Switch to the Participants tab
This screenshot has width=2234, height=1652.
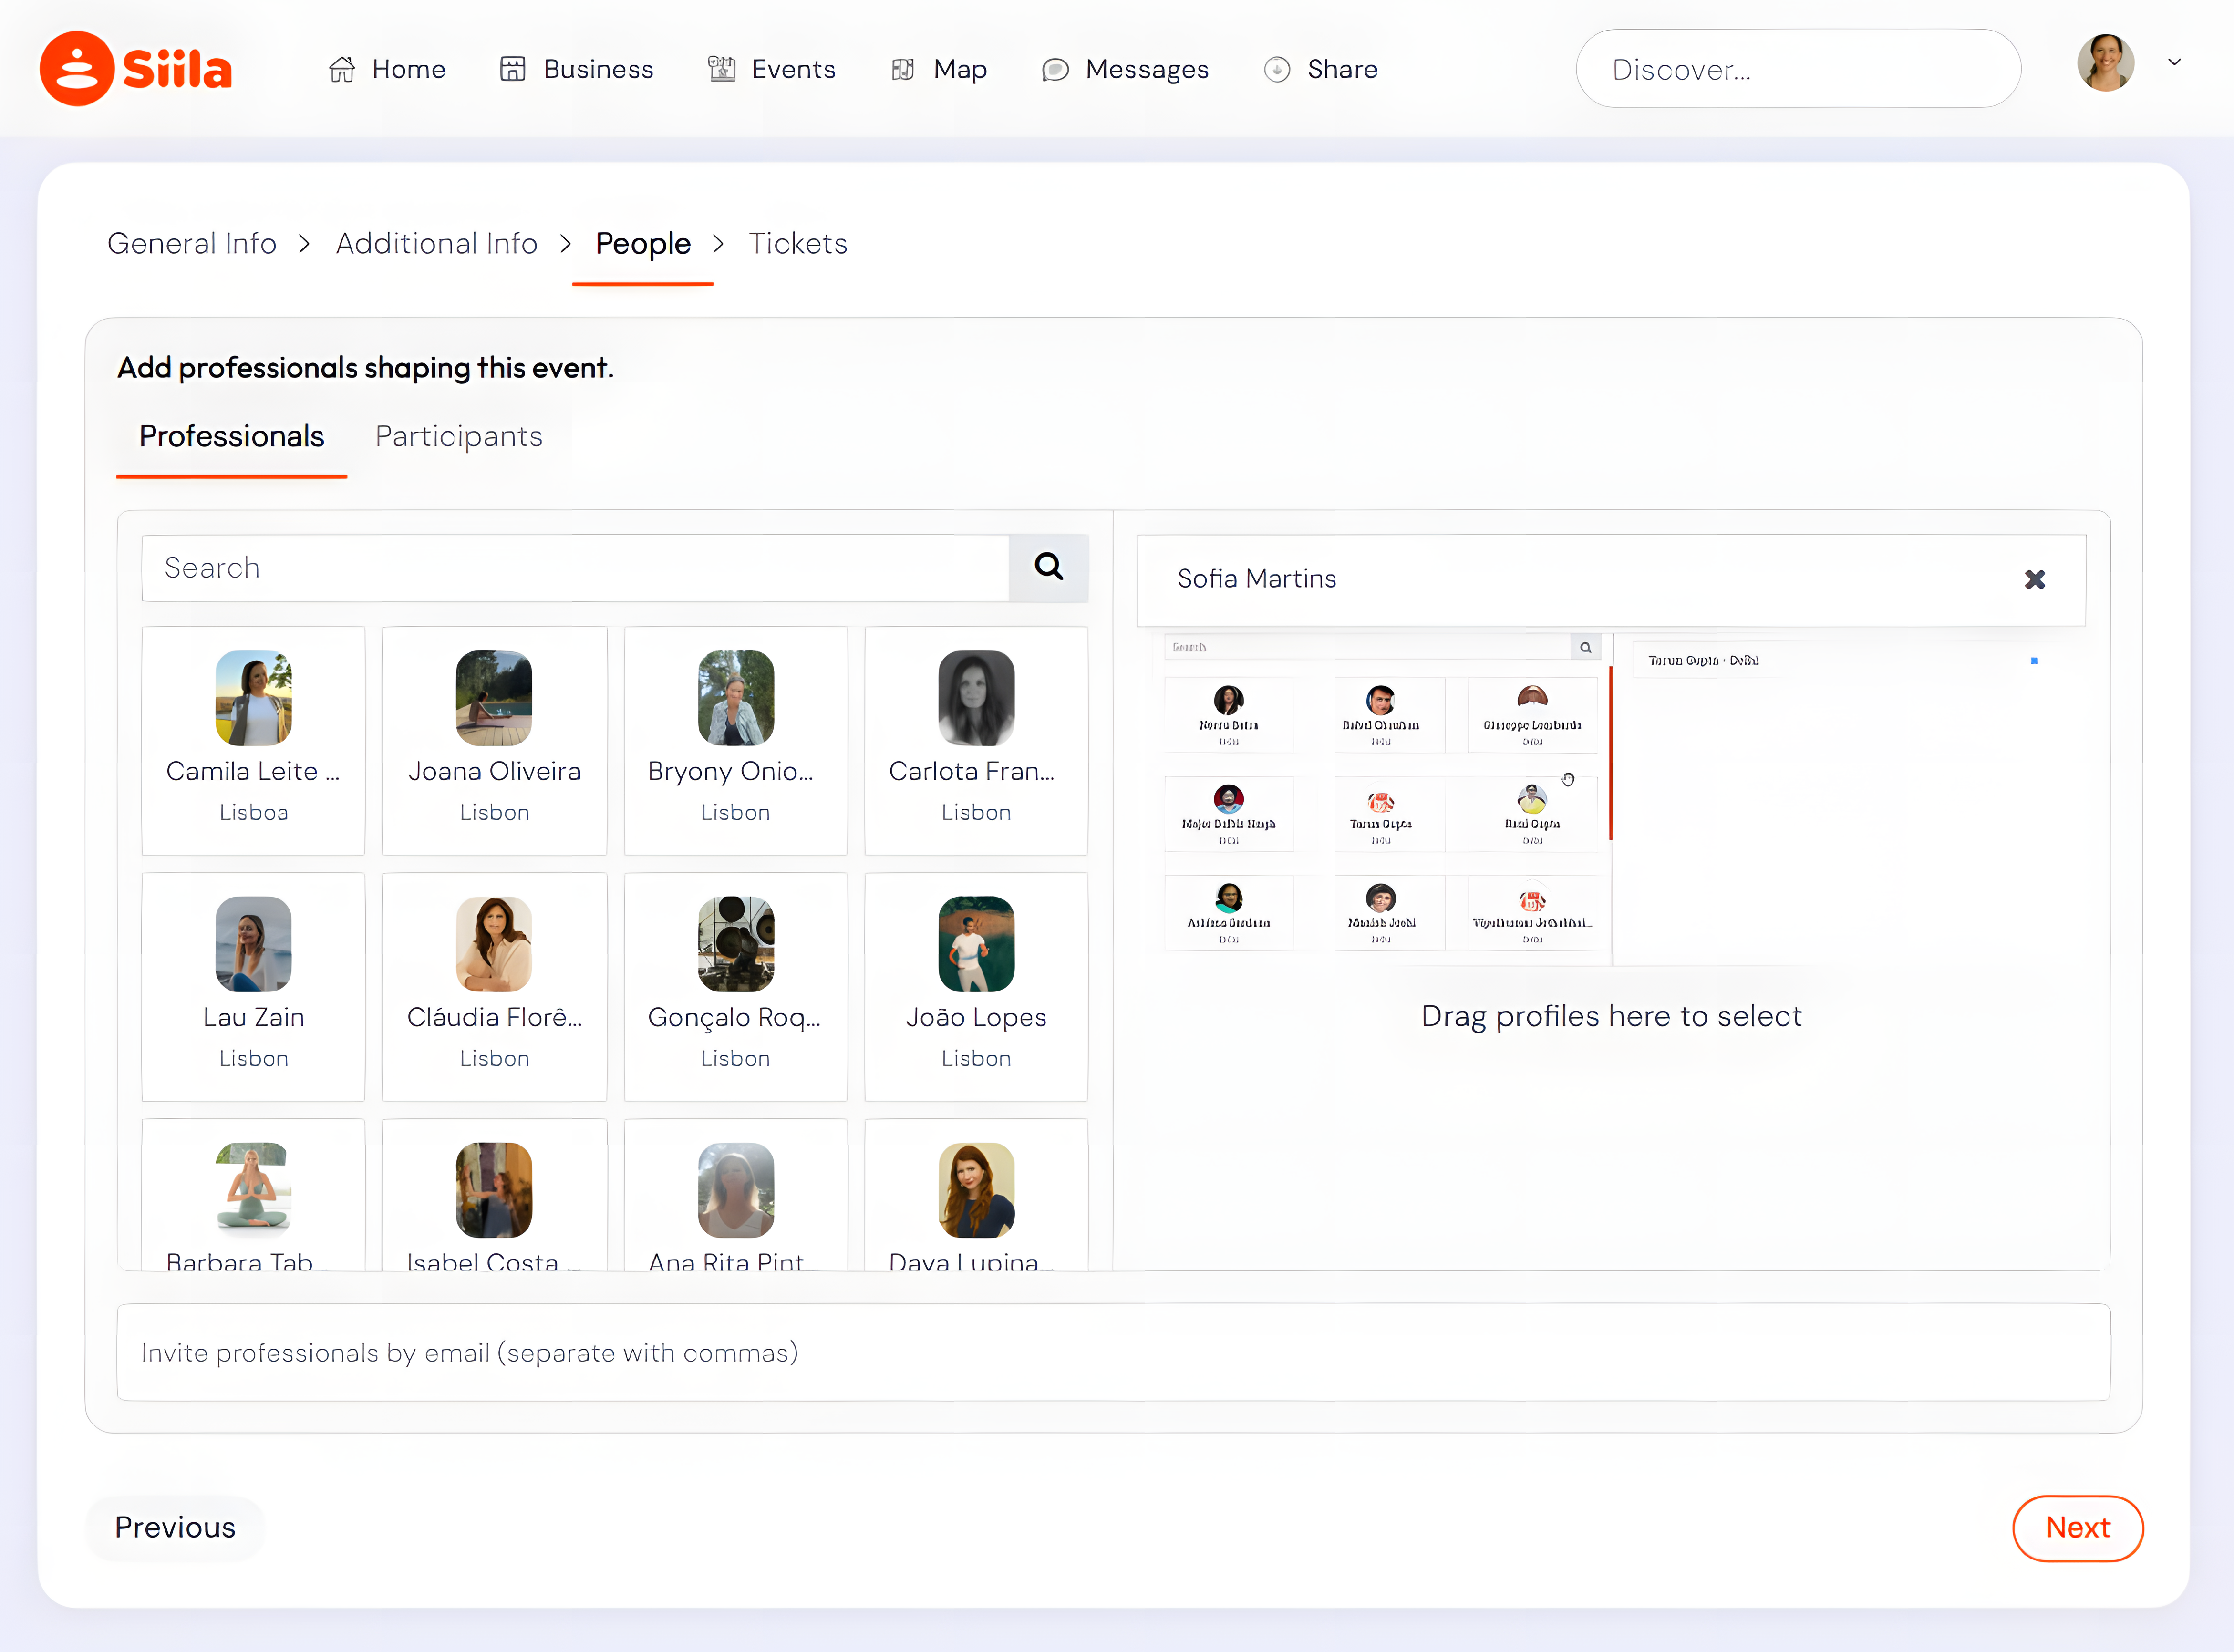459,436
